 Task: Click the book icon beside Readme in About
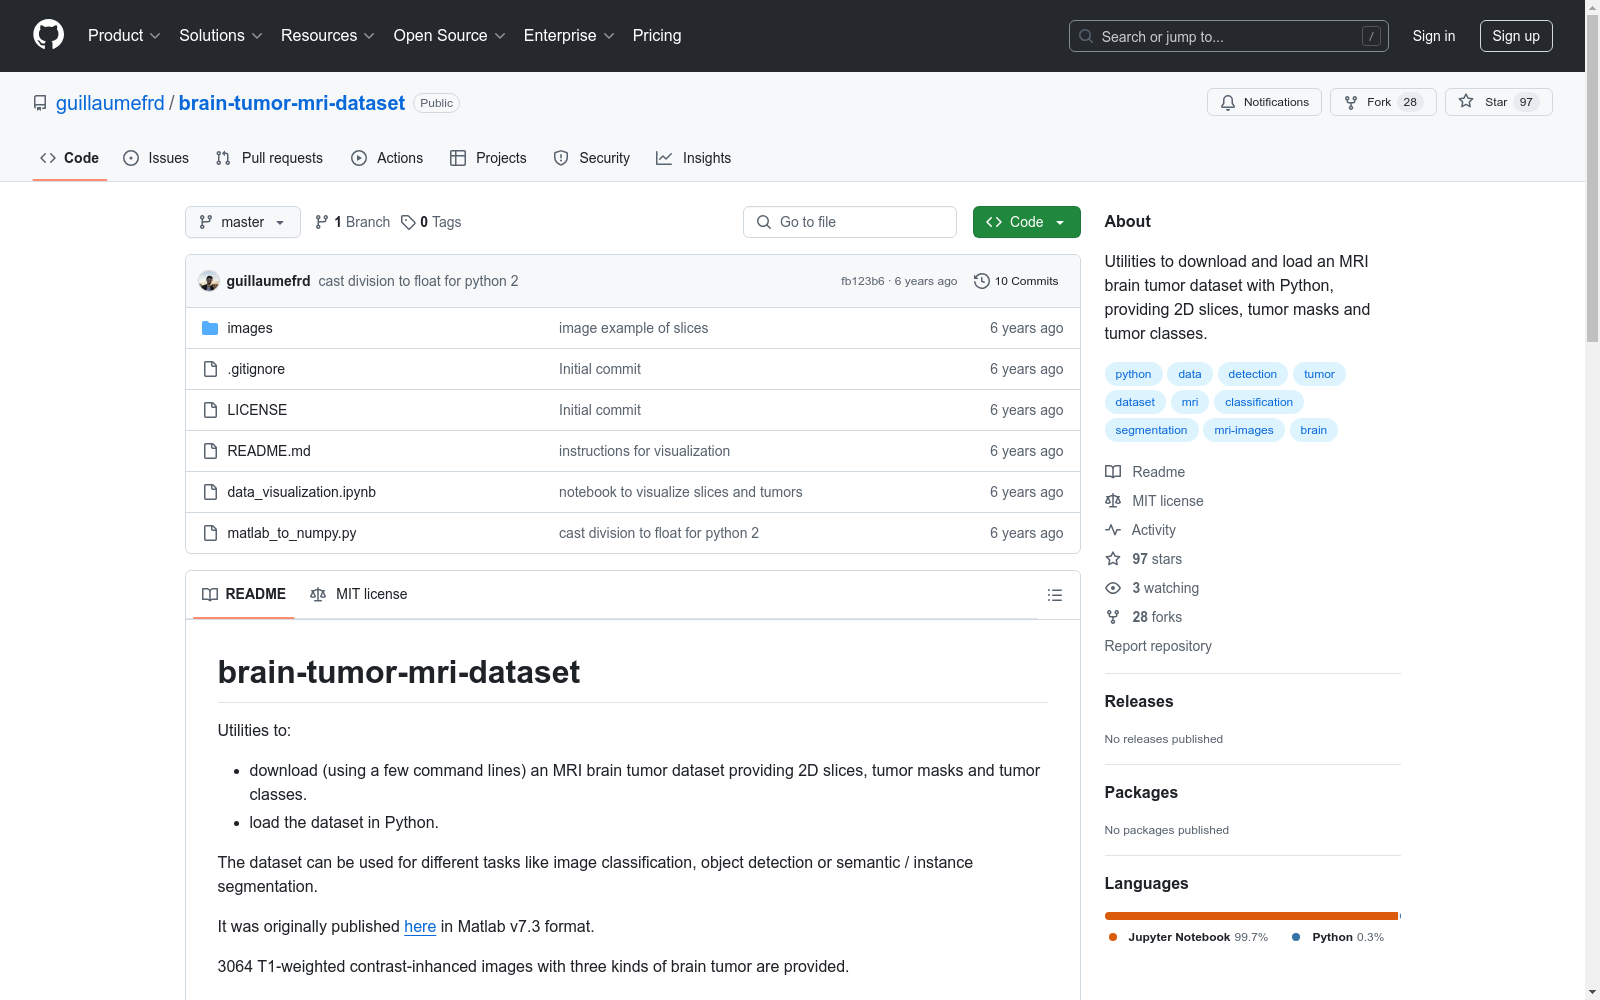pos(1113,472)
